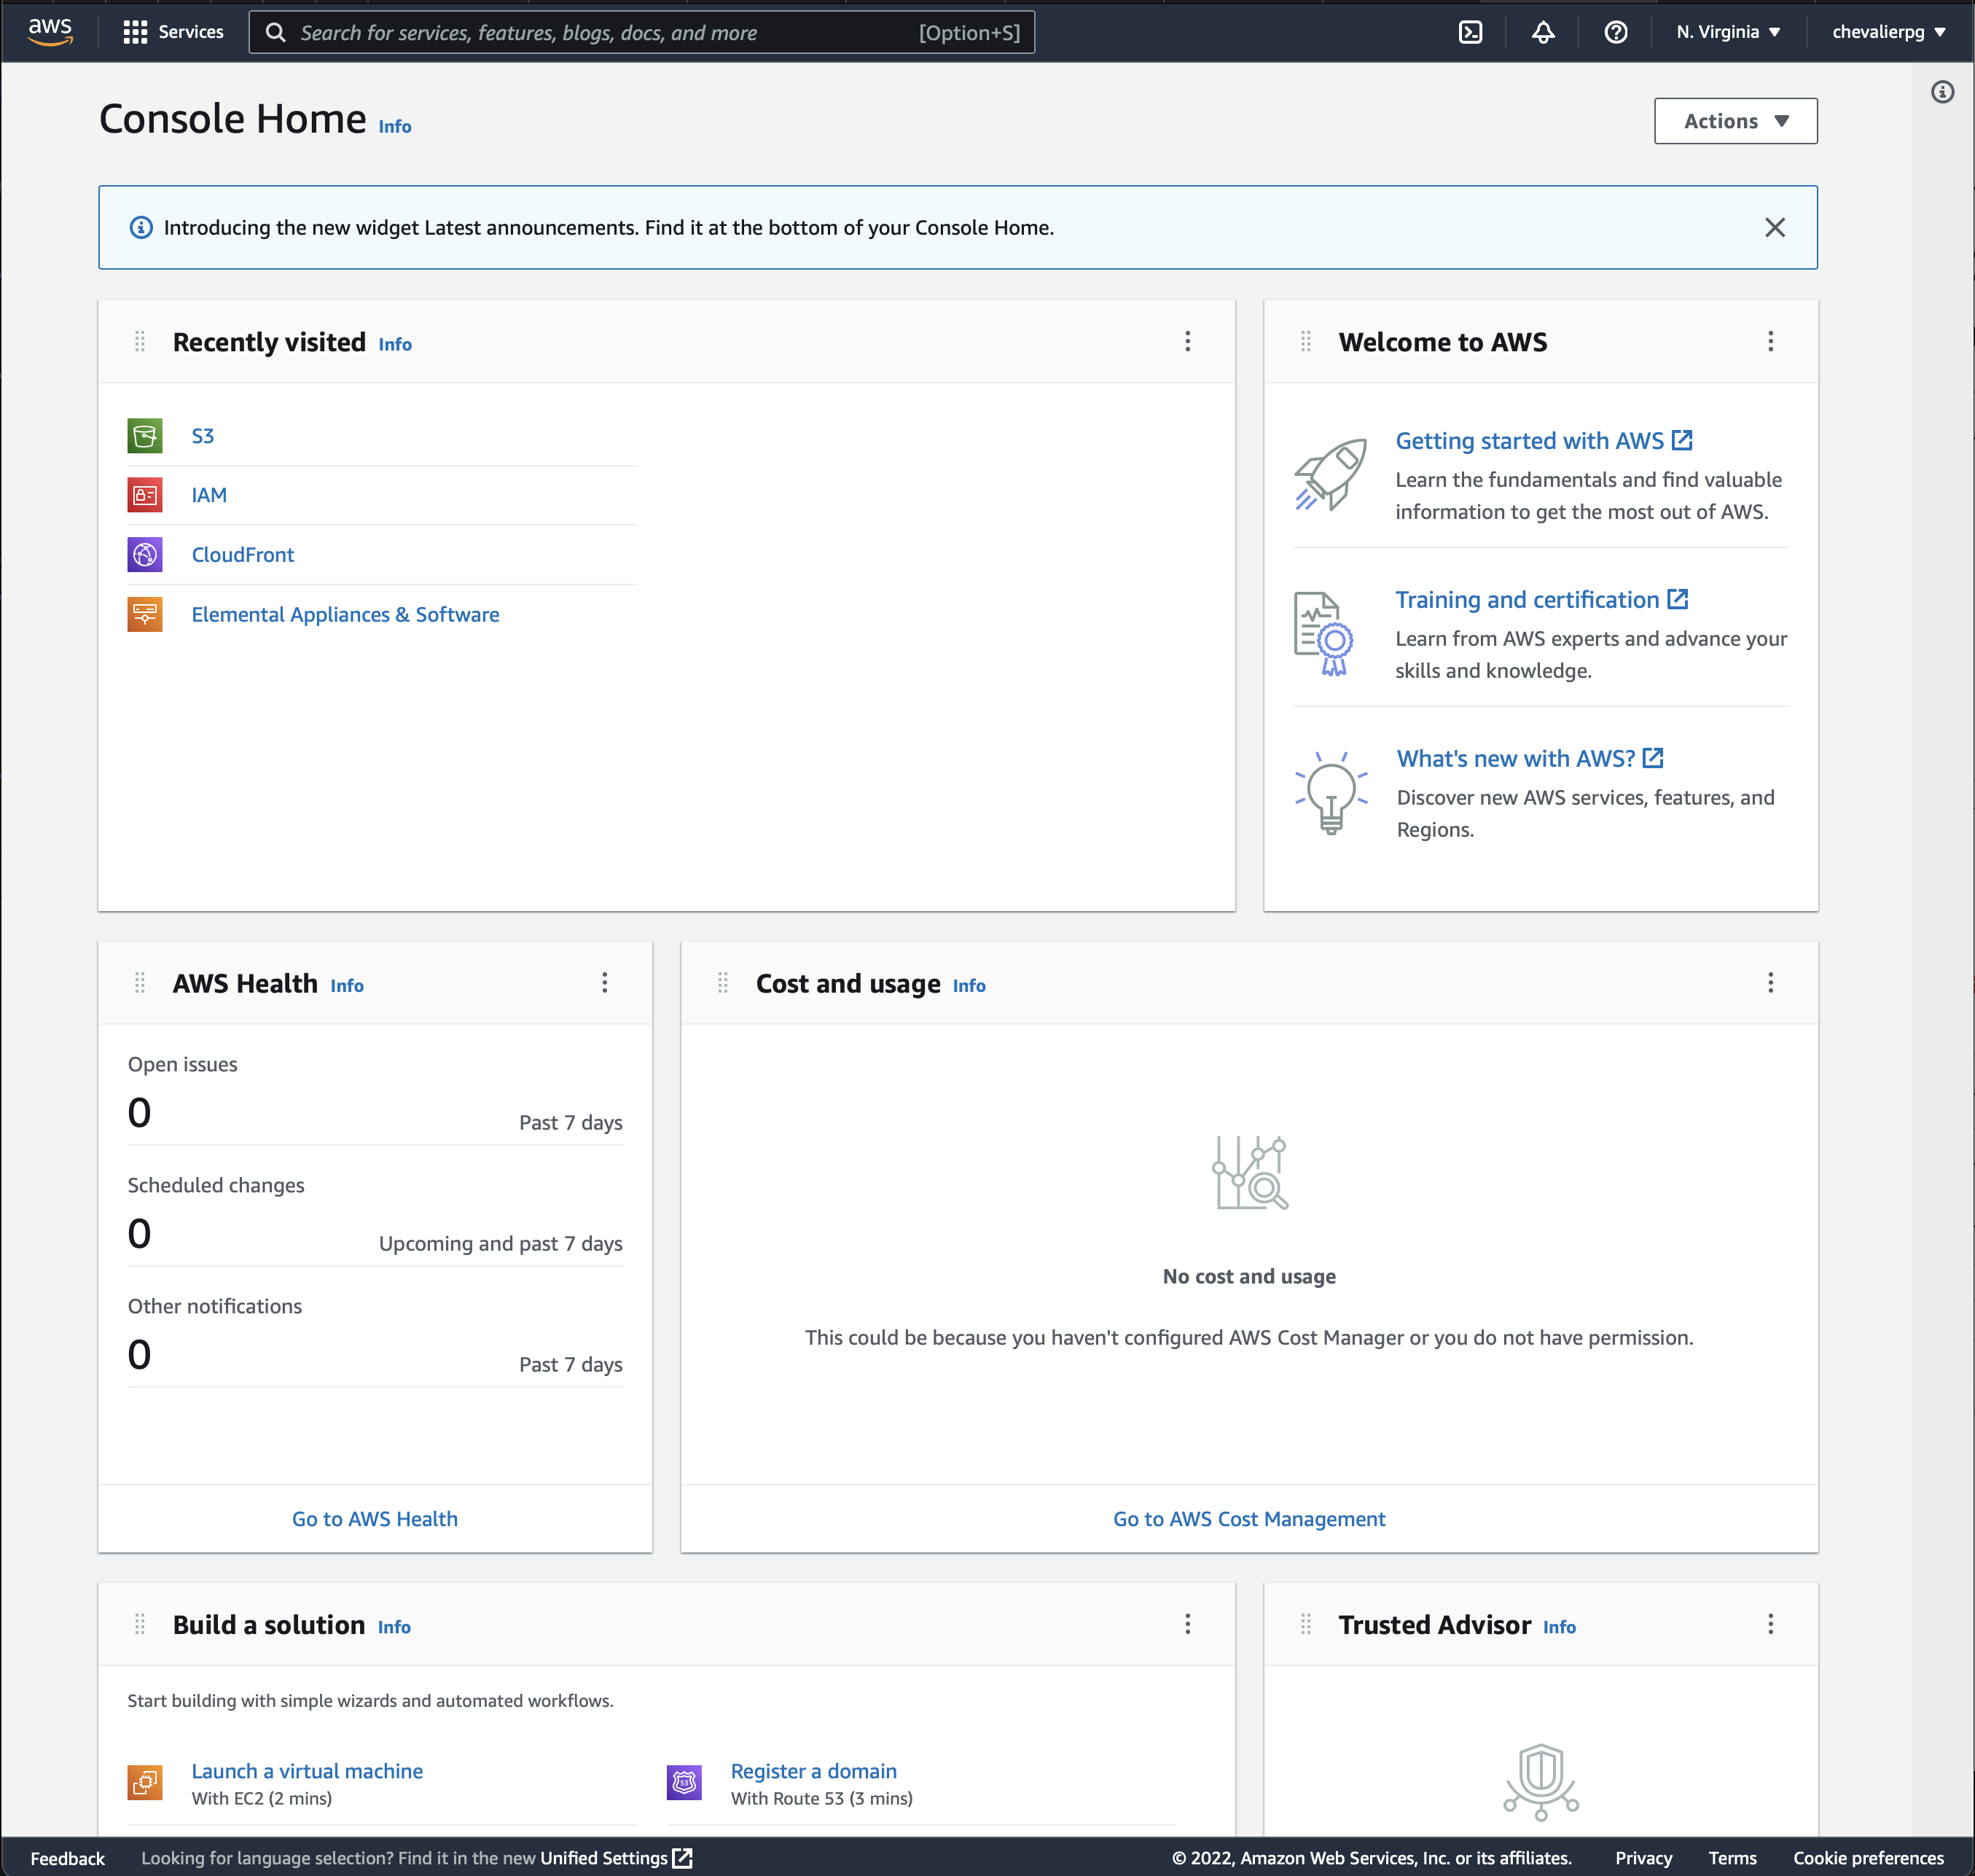Grab the Trusted Advisor drag handle
The image size is (1975, 1876).
tap(1305, 1624)
